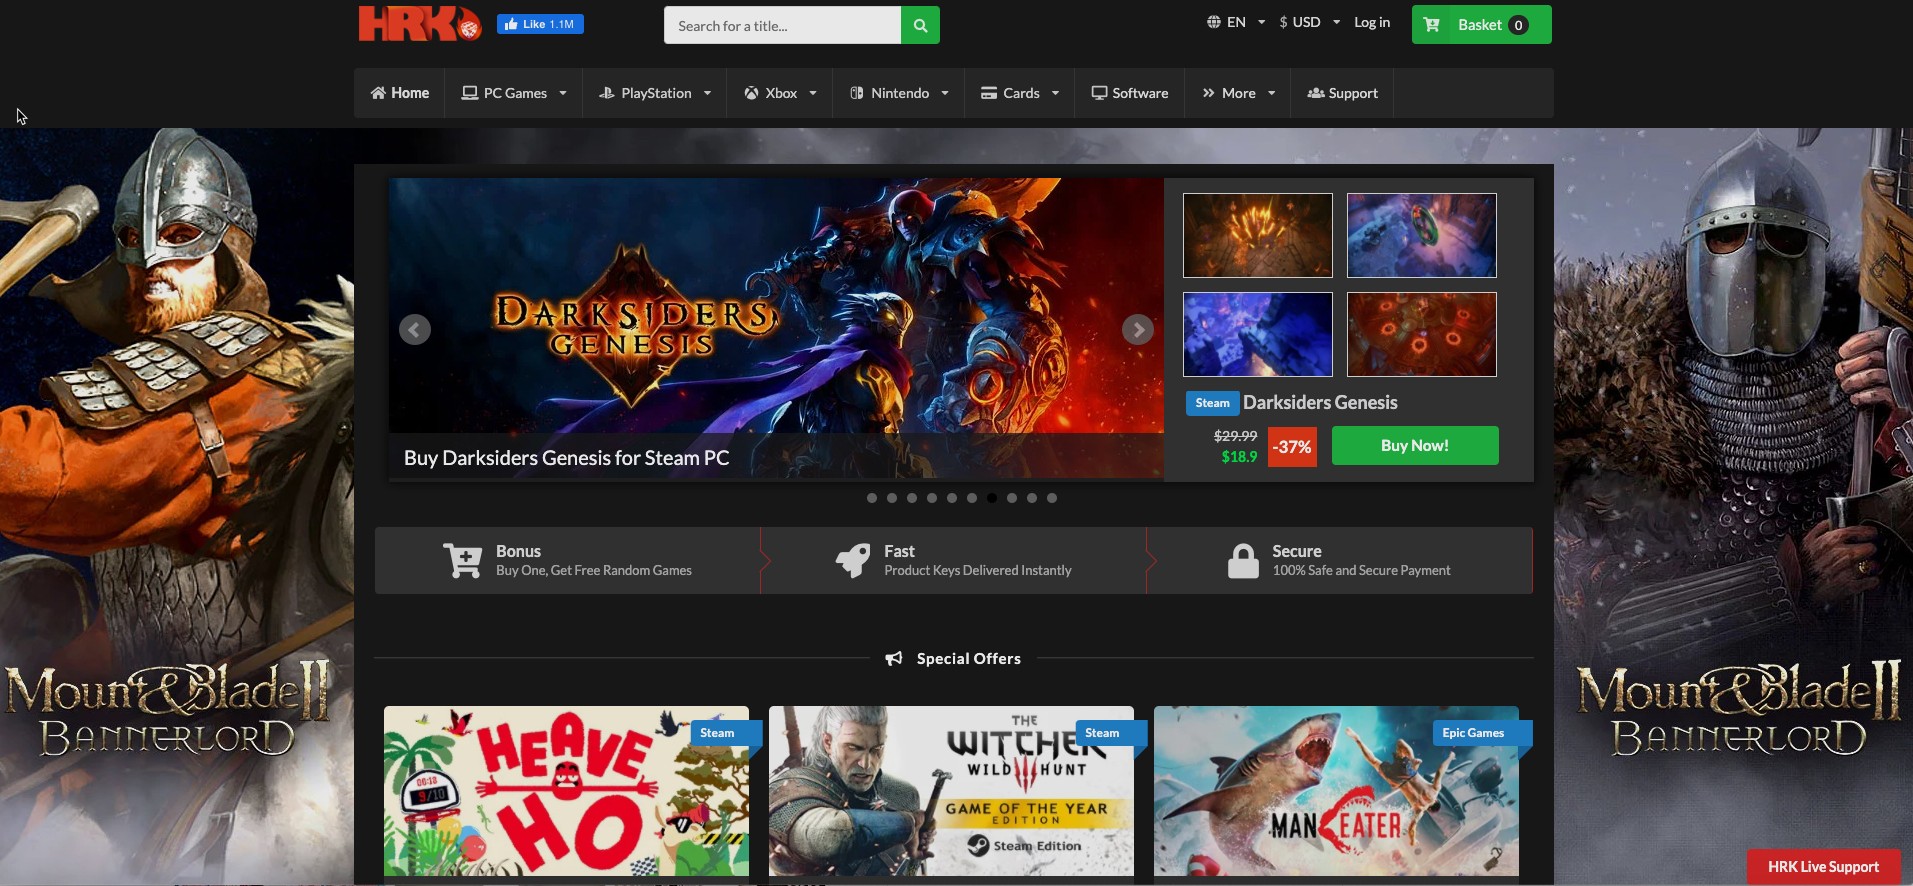Open the Software menu item

pos(1130,93)
